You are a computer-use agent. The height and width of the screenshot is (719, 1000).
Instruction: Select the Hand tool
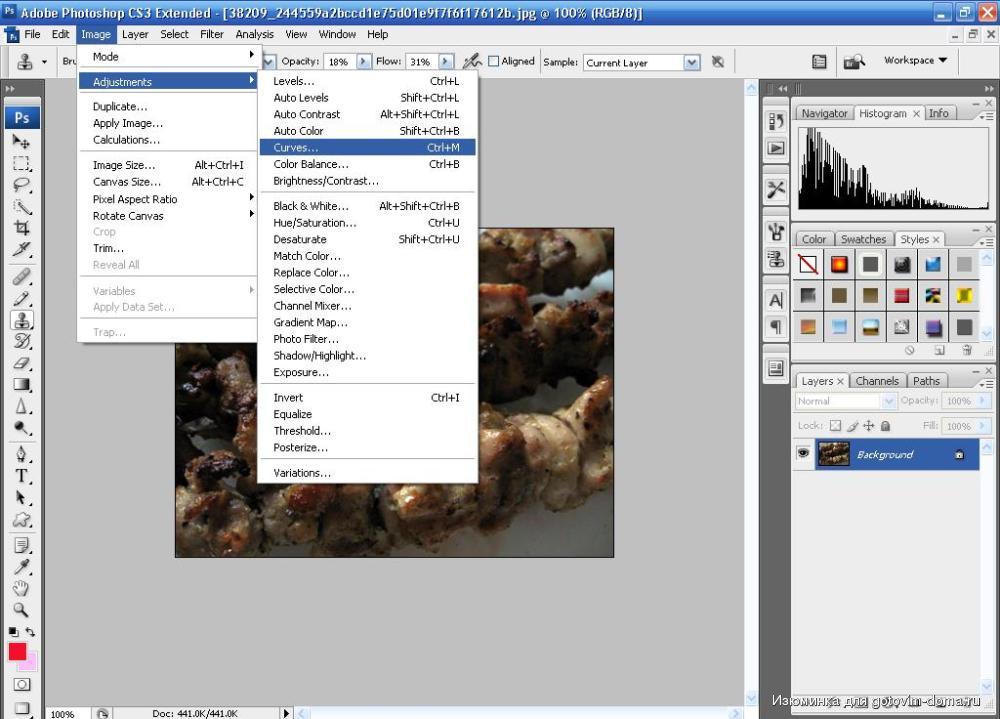[x=22, y=588]
